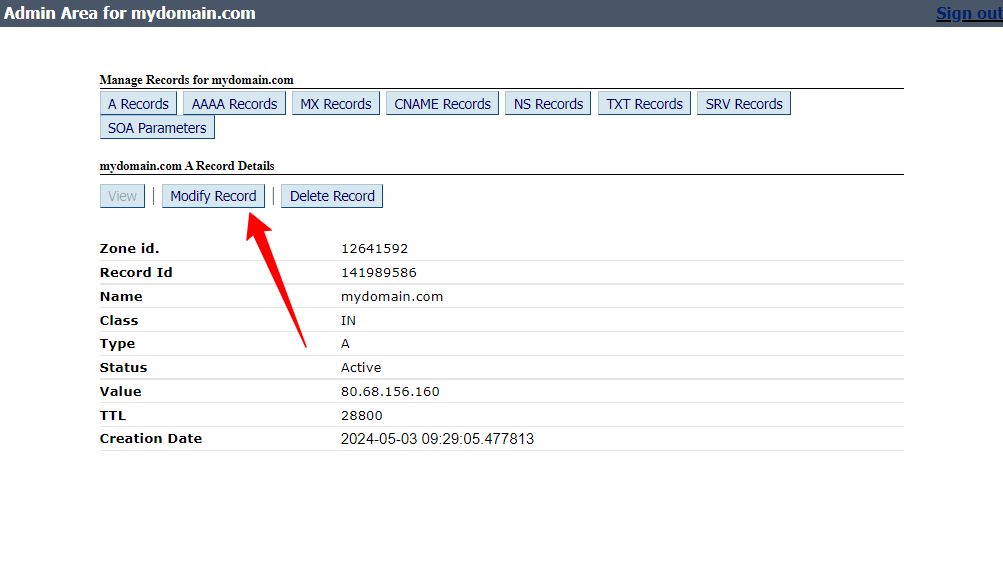The height and width of the screenshot is (569, 1003).
Task: Click the Active status value
Action: [x=361, y=368]
